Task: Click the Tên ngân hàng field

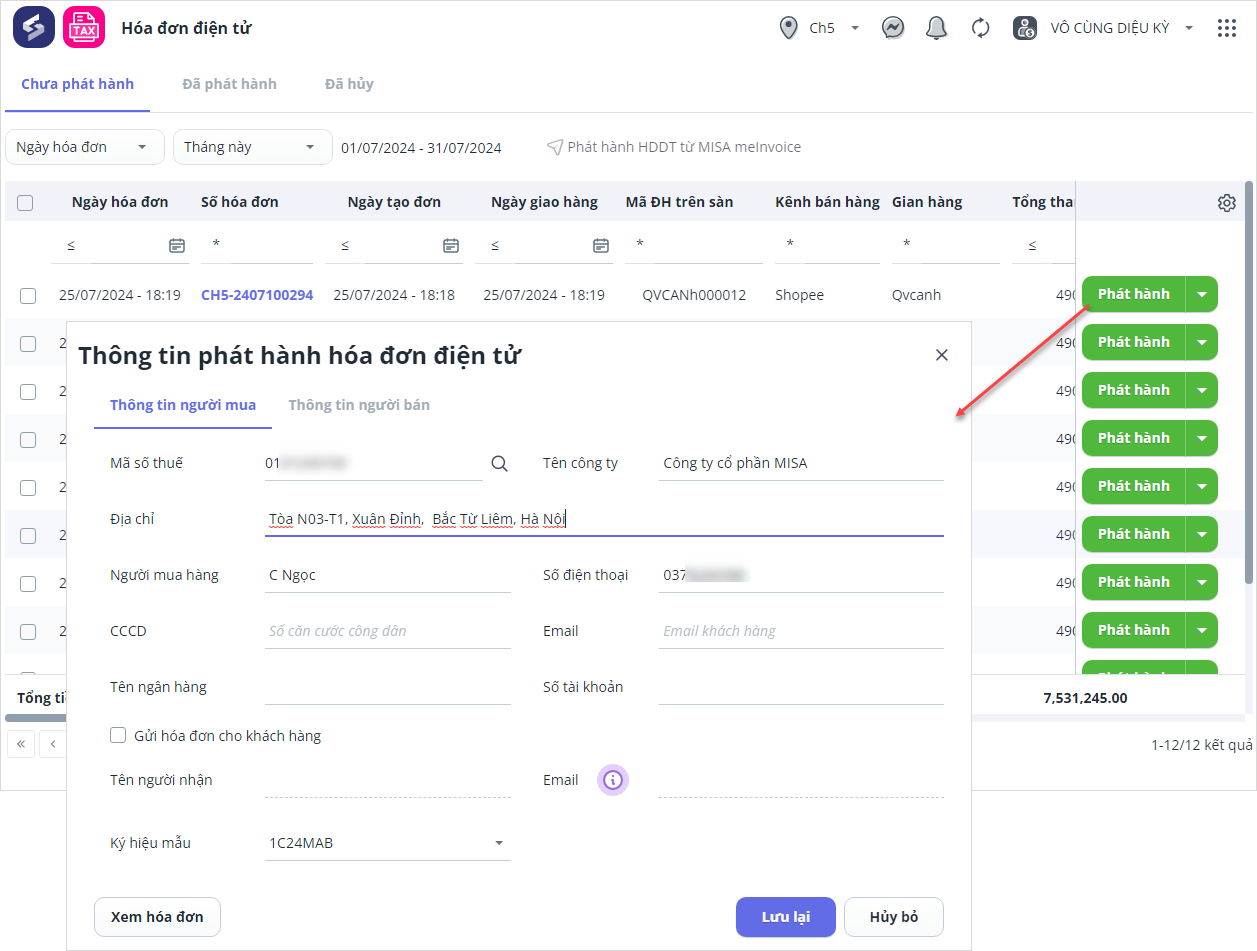Action: point(388,687)
